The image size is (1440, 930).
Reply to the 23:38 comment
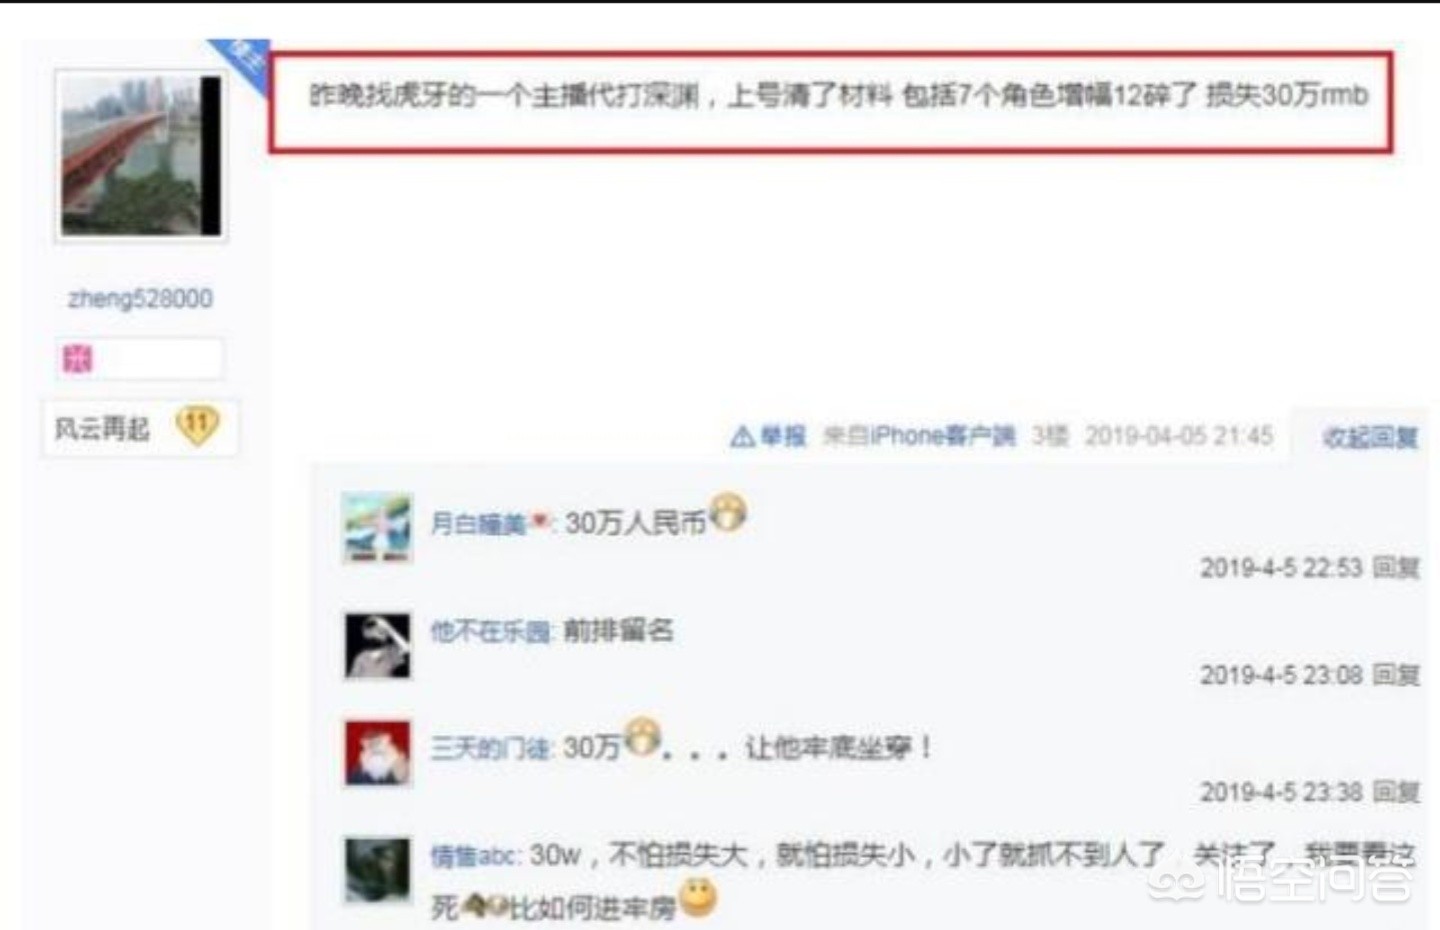tap(1396, 792)
